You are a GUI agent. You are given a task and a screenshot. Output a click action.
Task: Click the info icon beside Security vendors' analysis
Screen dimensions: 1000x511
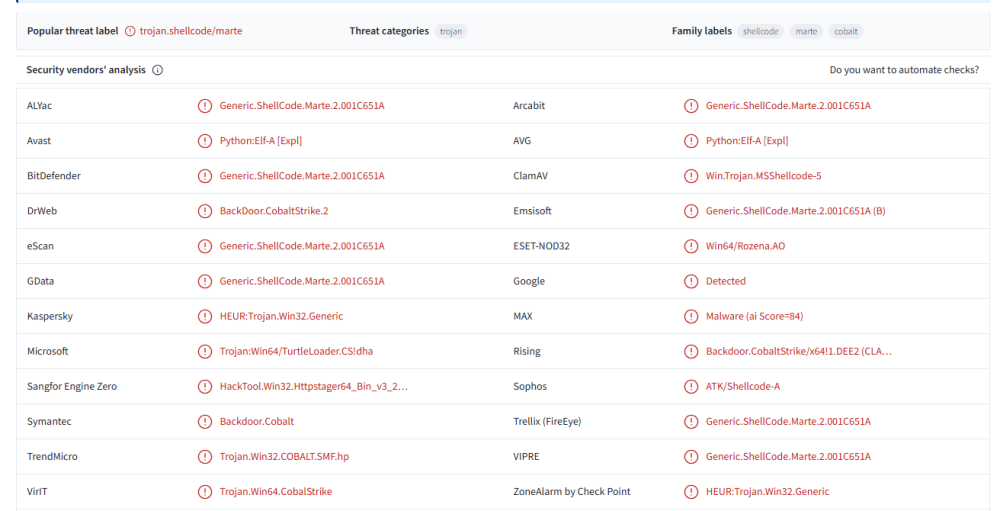158,70
